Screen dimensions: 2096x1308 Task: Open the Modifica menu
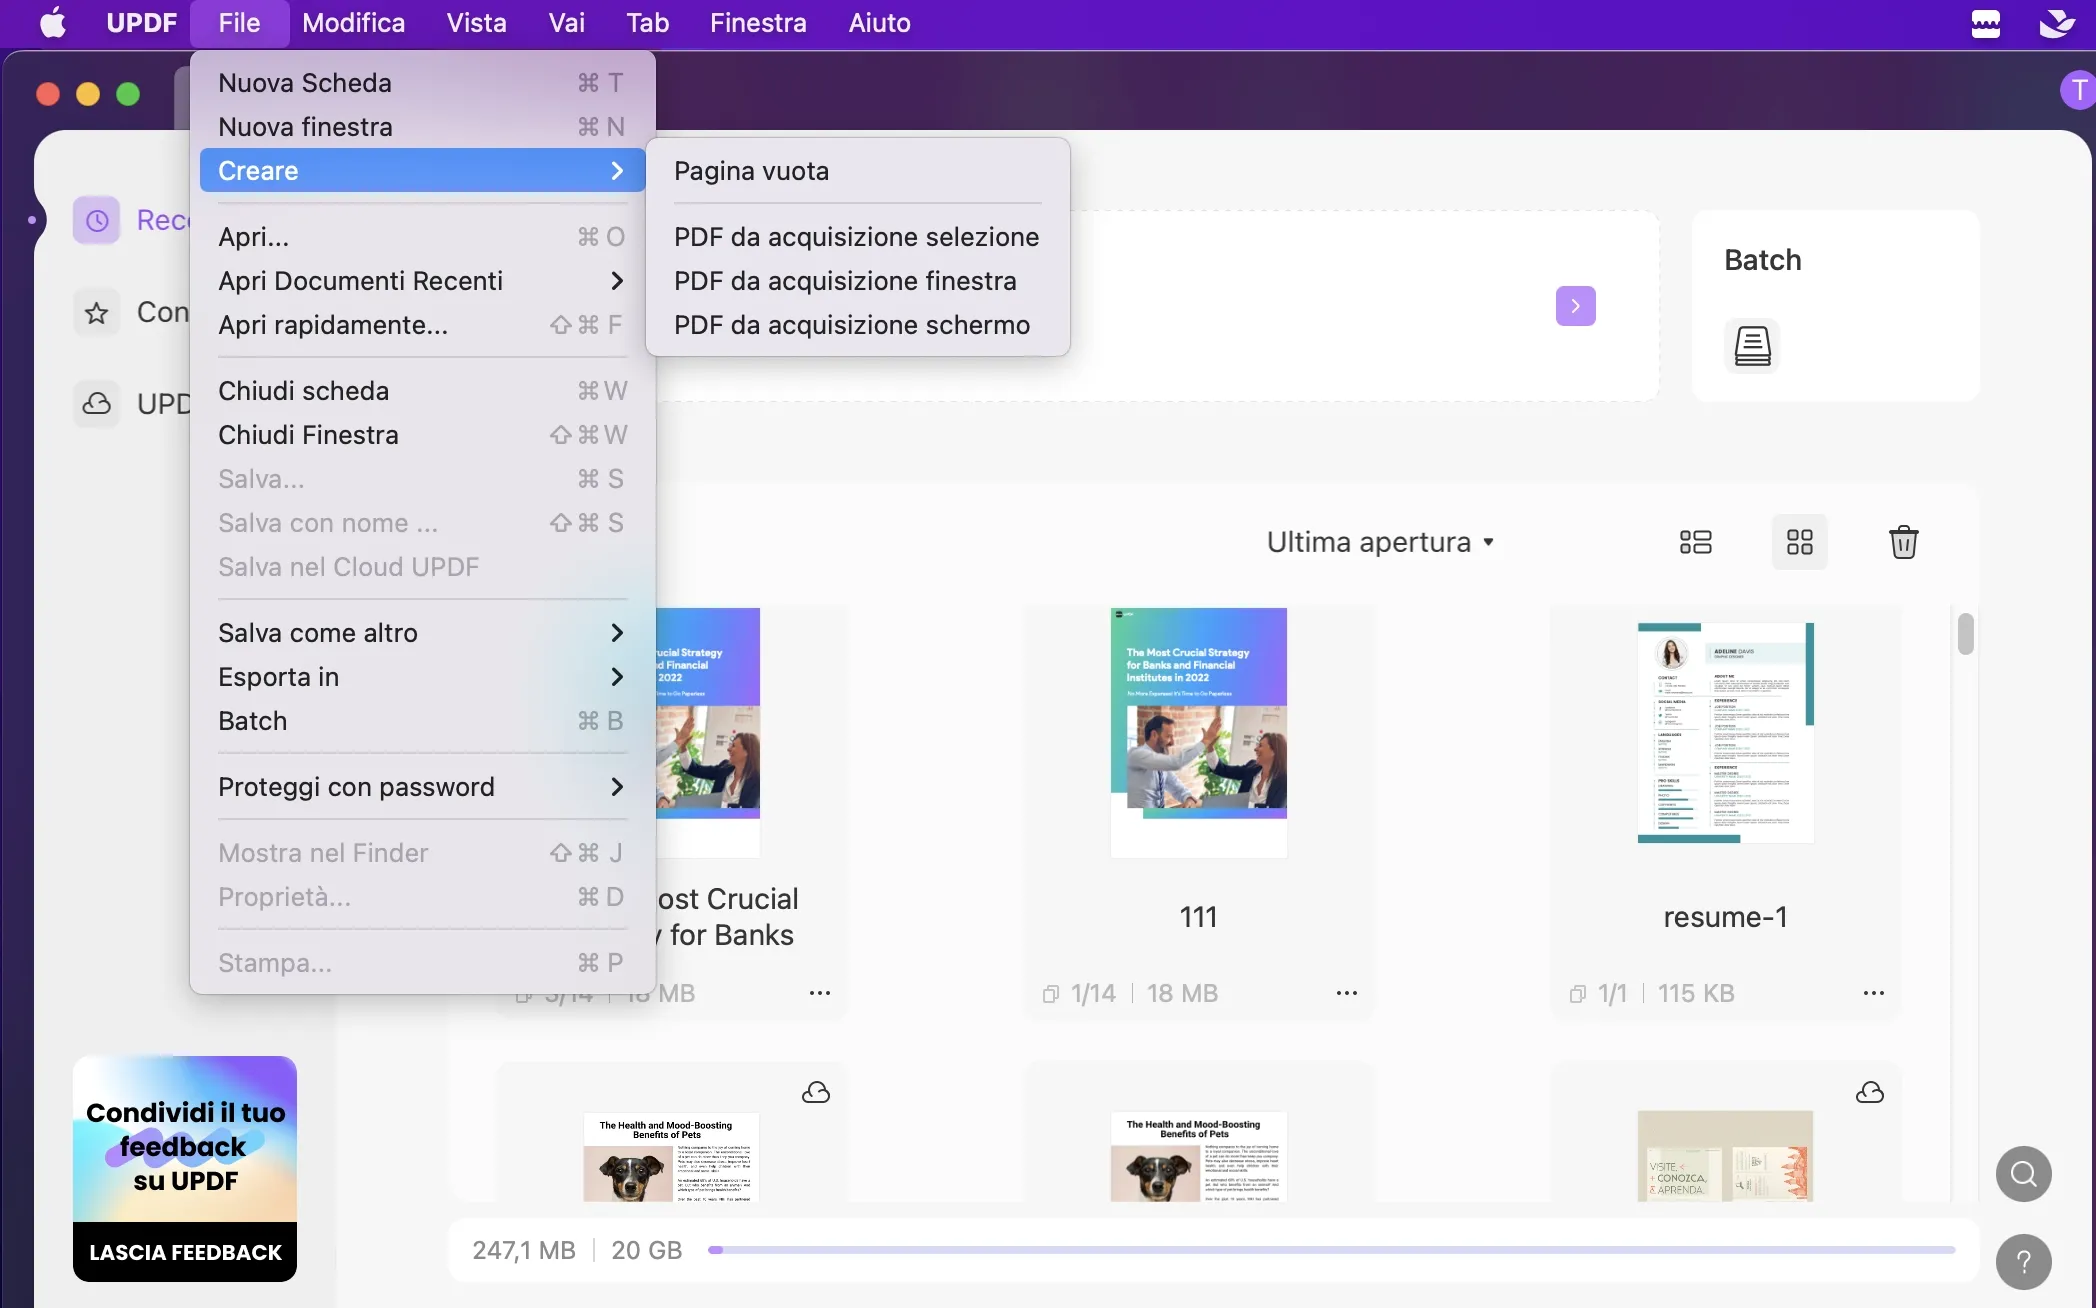tap(353, 22)
